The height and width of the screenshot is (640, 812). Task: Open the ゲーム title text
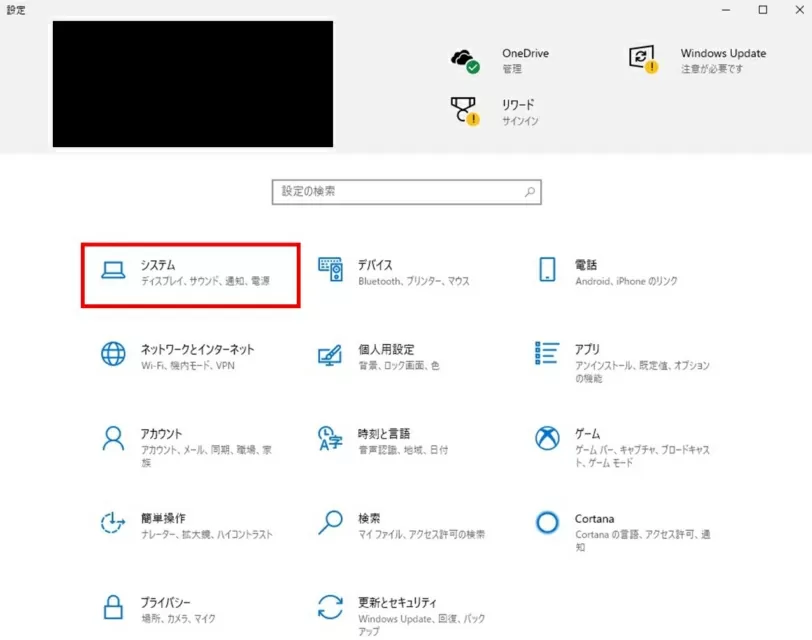pyautogui.click(x=587, y=434)
